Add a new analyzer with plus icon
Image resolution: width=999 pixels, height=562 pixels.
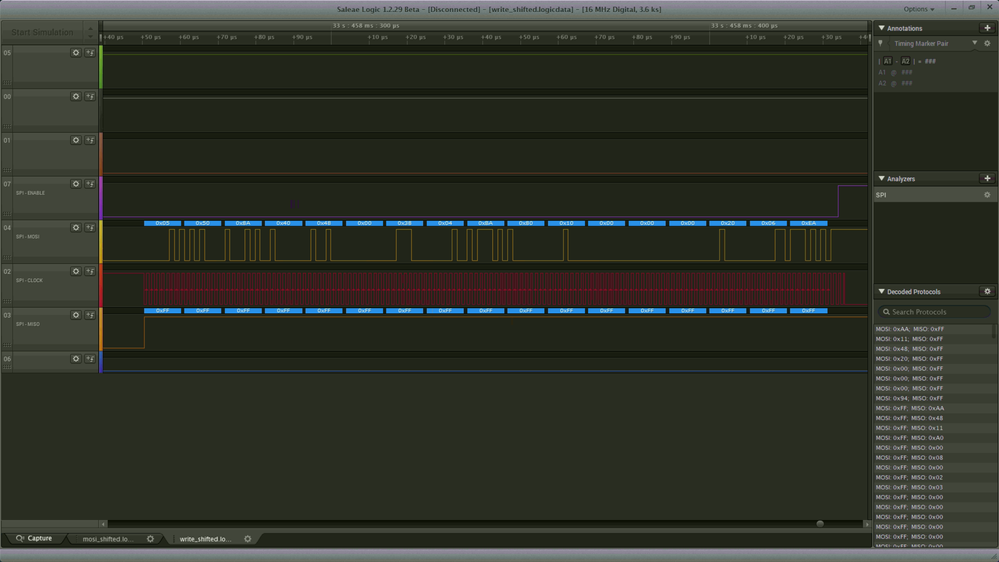click(x=987, y=178)
